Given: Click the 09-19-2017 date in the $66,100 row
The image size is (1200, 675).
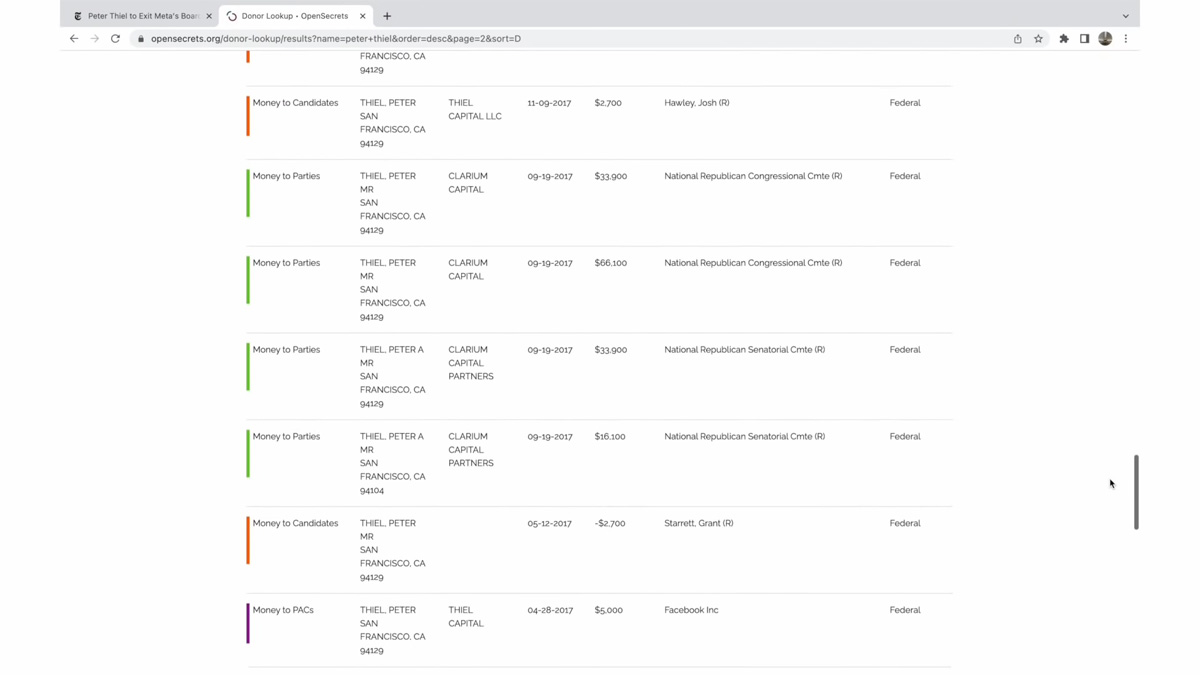Looking at the screenshot, I should click(550, 263).
